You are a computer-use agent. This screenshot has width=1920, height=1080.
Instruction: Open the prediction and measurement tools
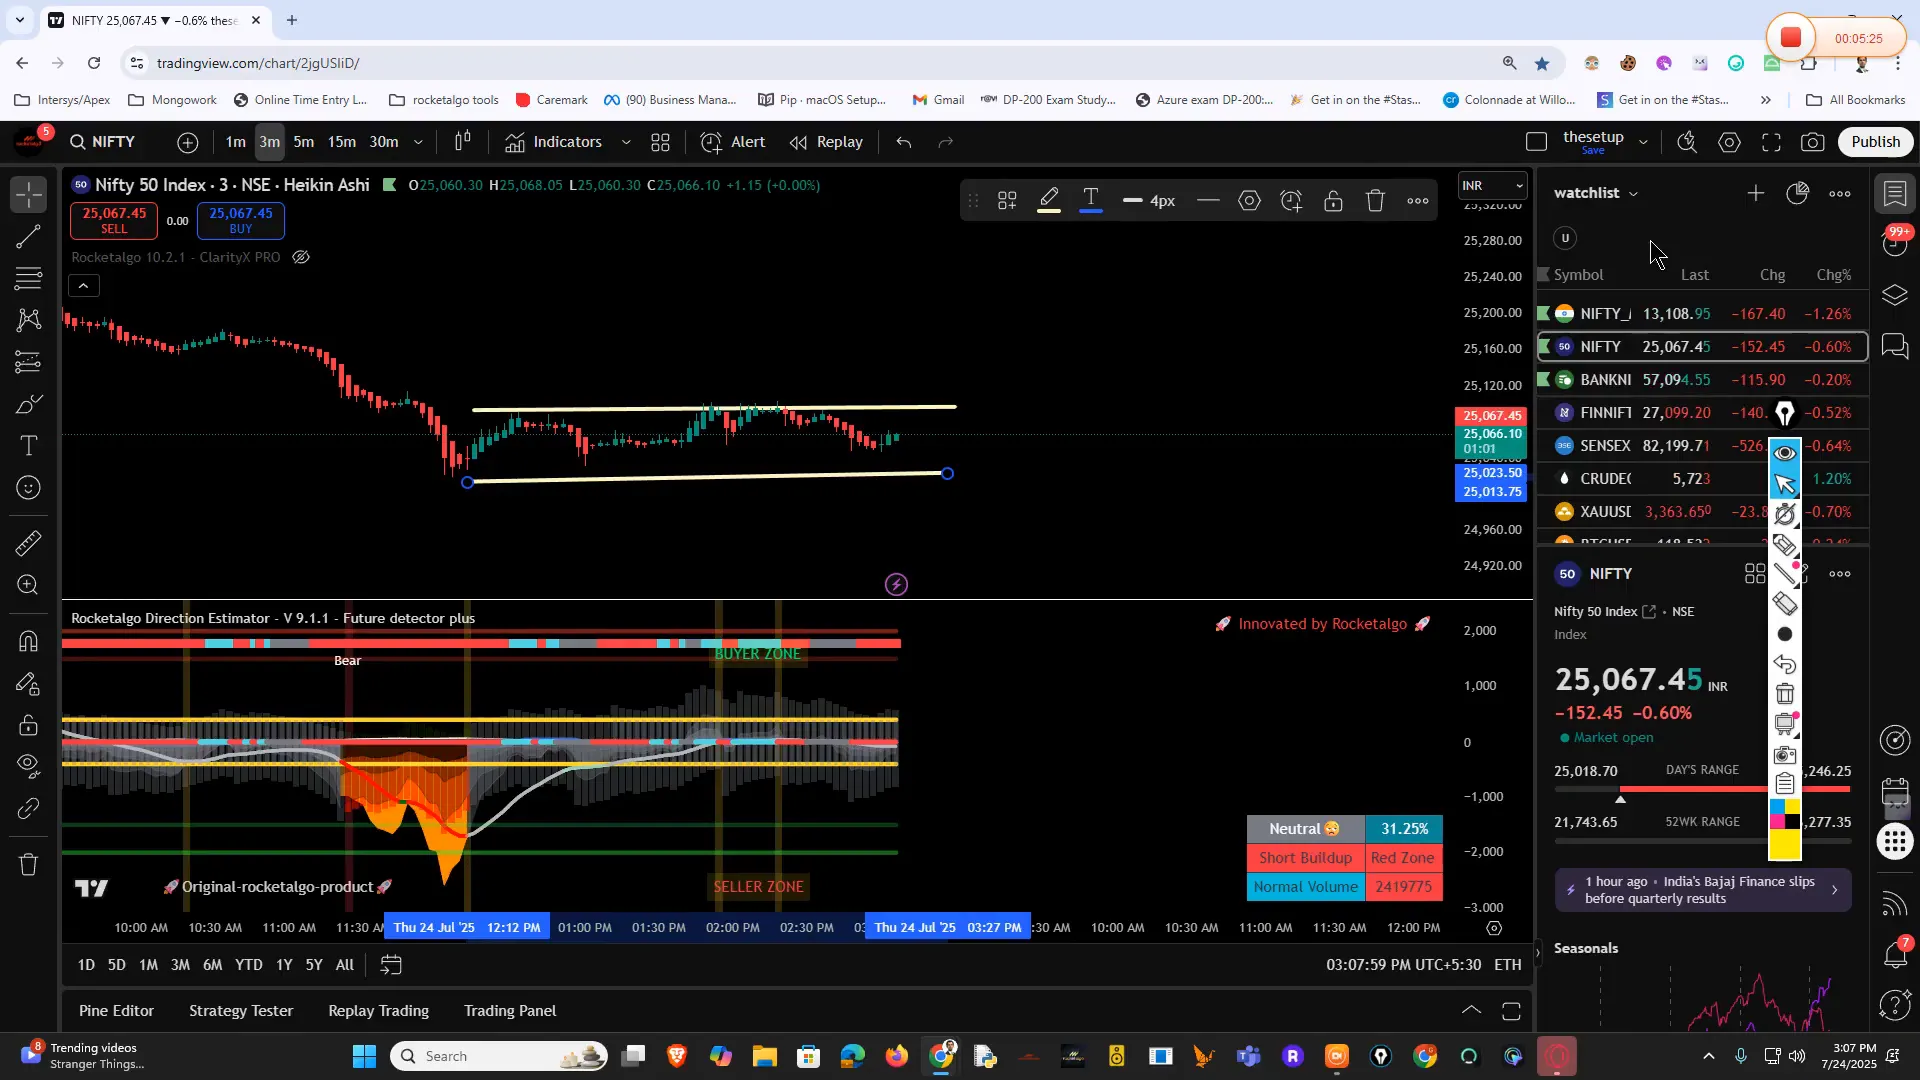[x=29, y=362]
